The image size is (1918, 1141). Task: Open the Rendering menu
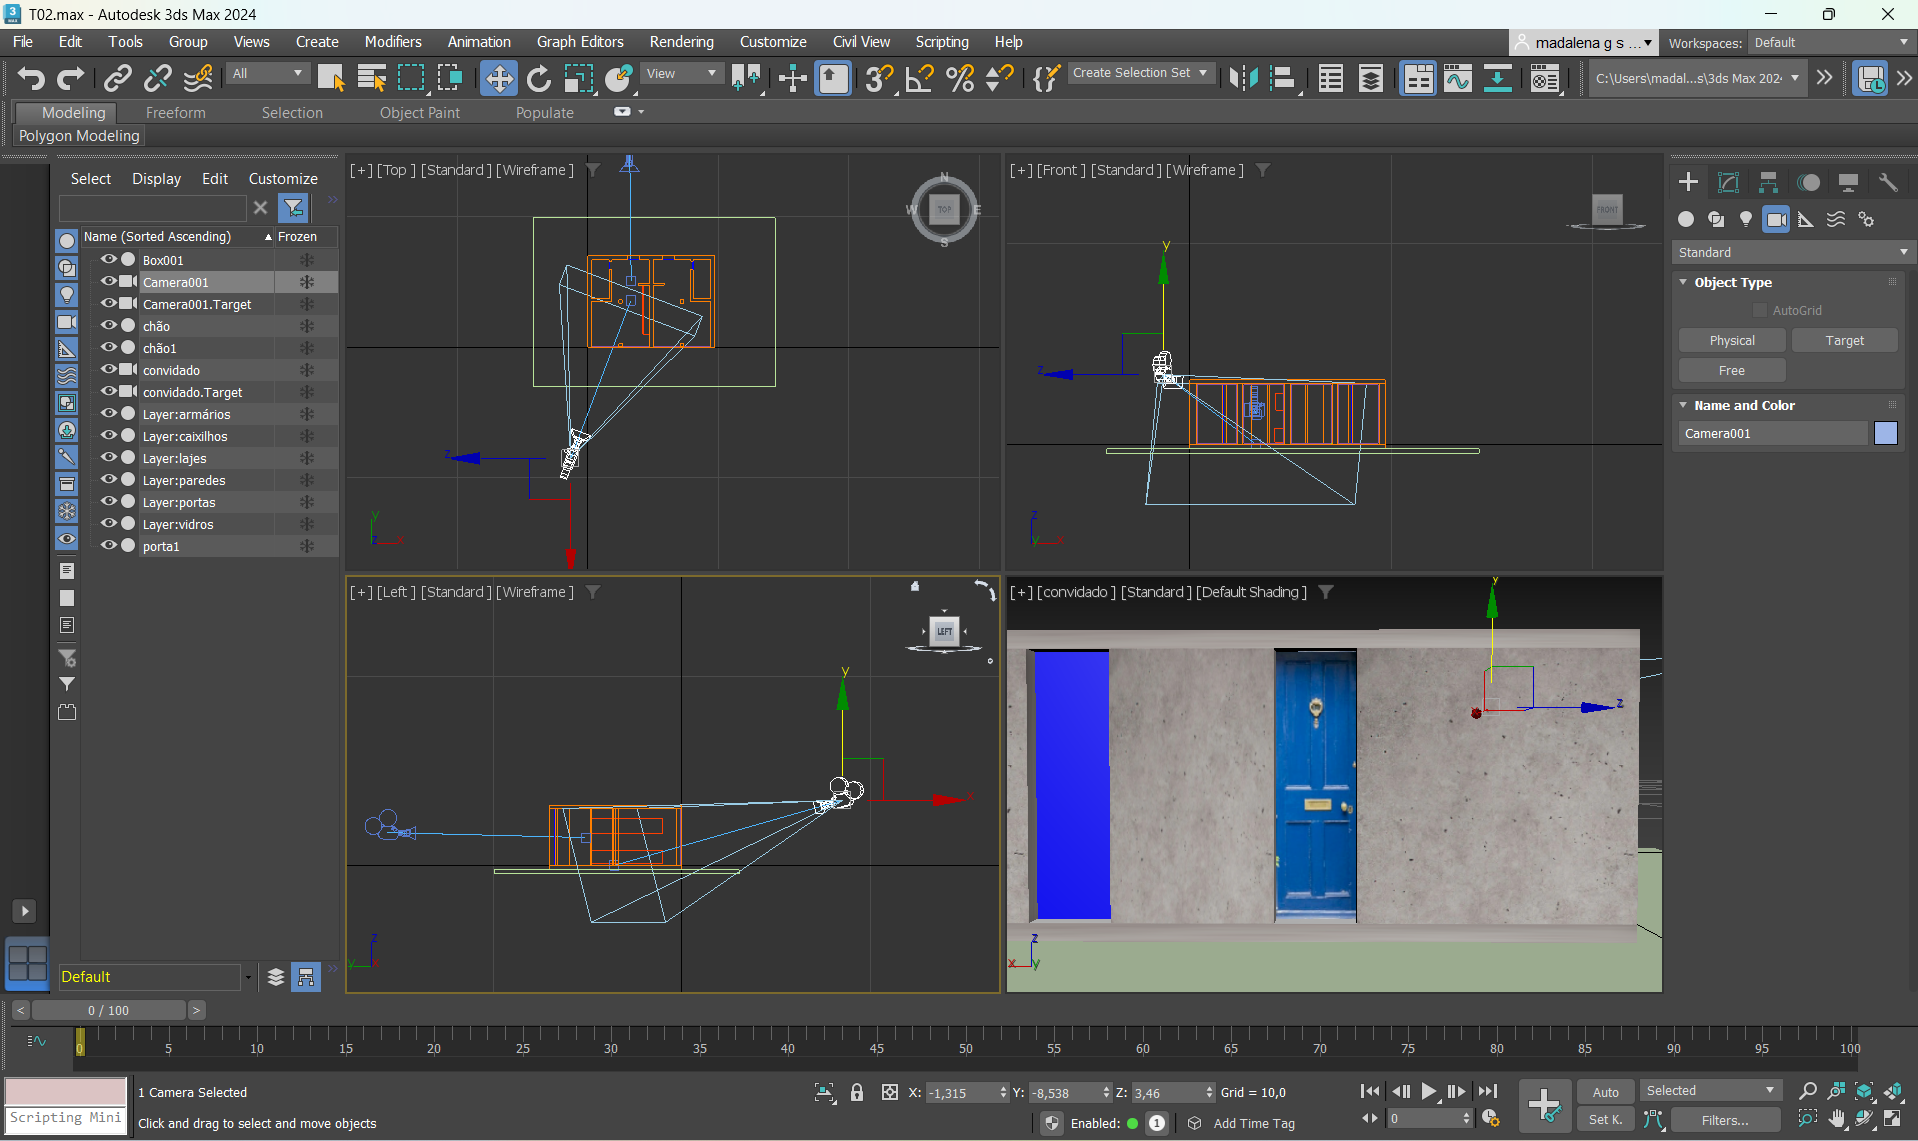click(x=681, y=42)
